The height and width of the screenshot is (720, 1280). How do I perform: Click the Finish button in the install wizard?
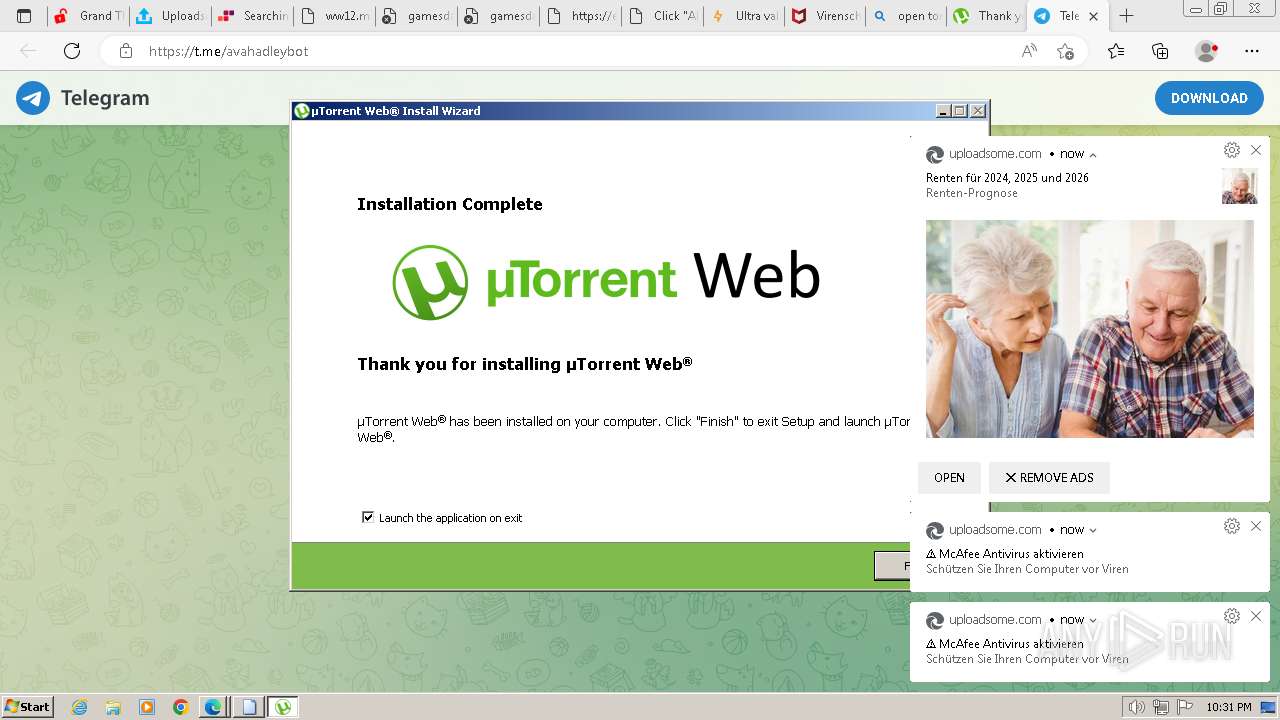coord(893,566)
